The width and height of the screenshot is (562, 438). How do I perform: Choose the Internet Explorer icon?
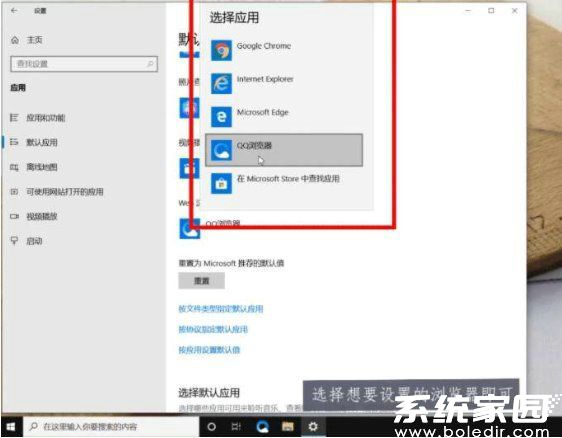click(221, 84)
